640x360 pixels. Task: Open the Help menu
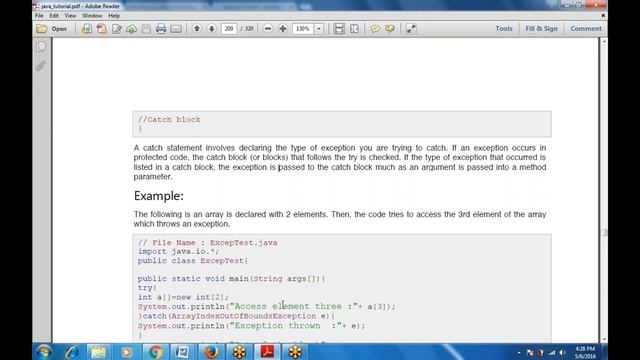[x=114, y=16]
